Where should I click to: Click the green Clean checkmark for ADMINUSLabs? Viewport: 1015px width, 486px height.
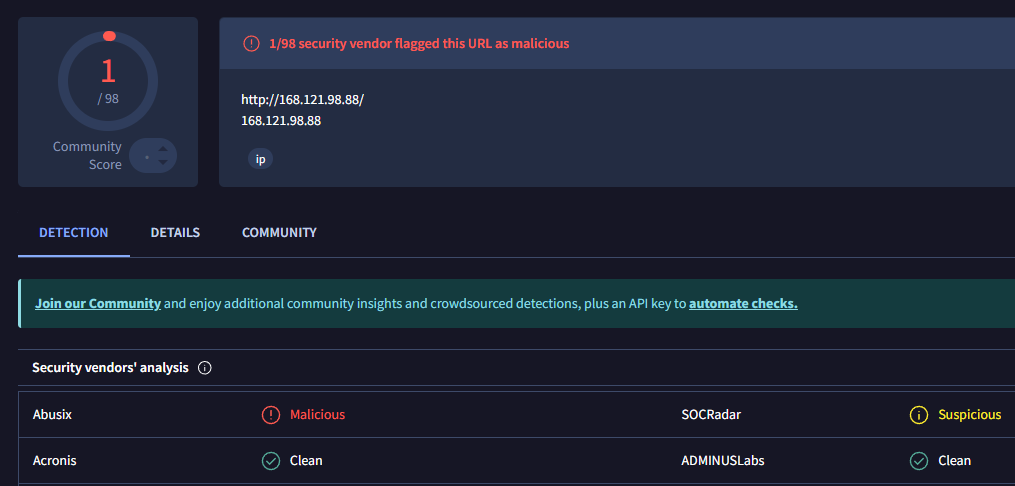coord(918,461)
